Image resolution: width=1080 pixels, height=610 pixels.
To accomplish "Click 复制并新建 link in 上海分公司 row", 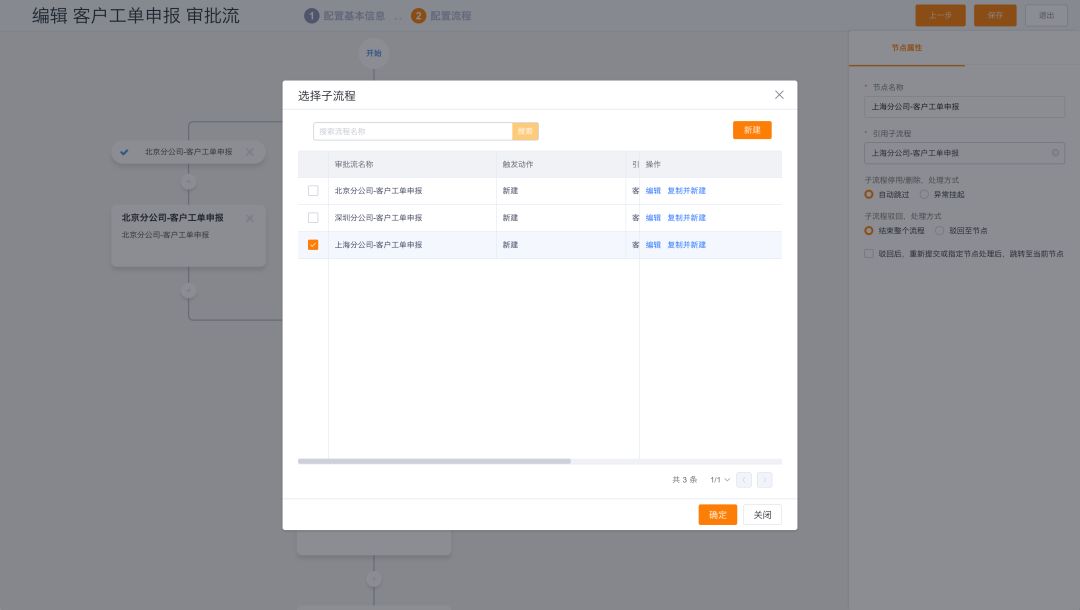I will 687,244.
